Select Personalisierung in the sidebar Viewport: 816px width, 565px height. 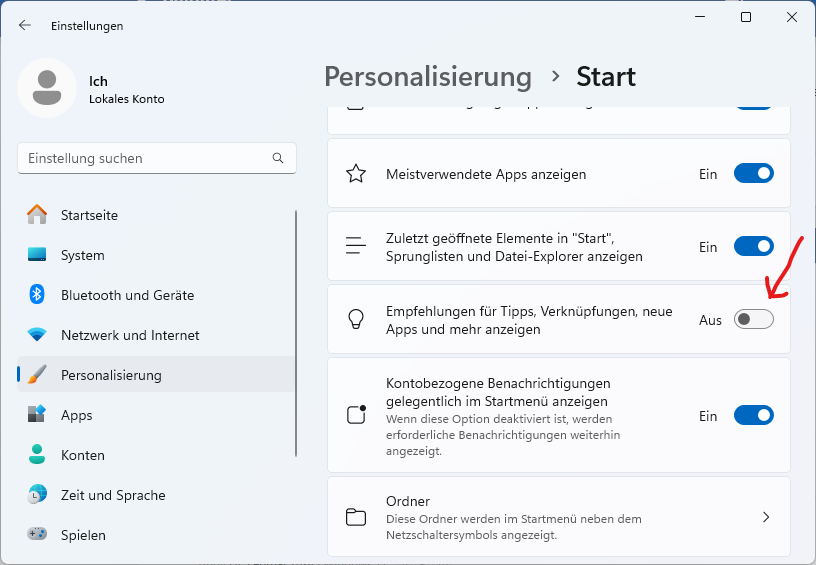[111, 375]
